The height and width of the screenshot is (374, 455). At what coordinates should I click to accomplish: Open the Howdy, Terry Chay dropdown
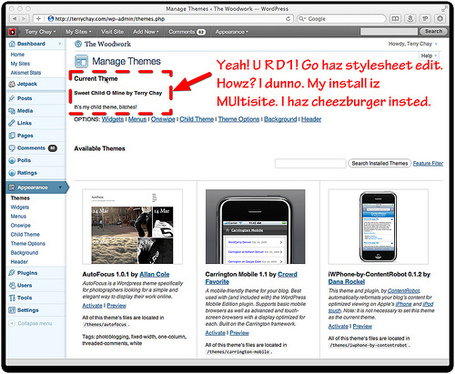click(x=413, y=44)
